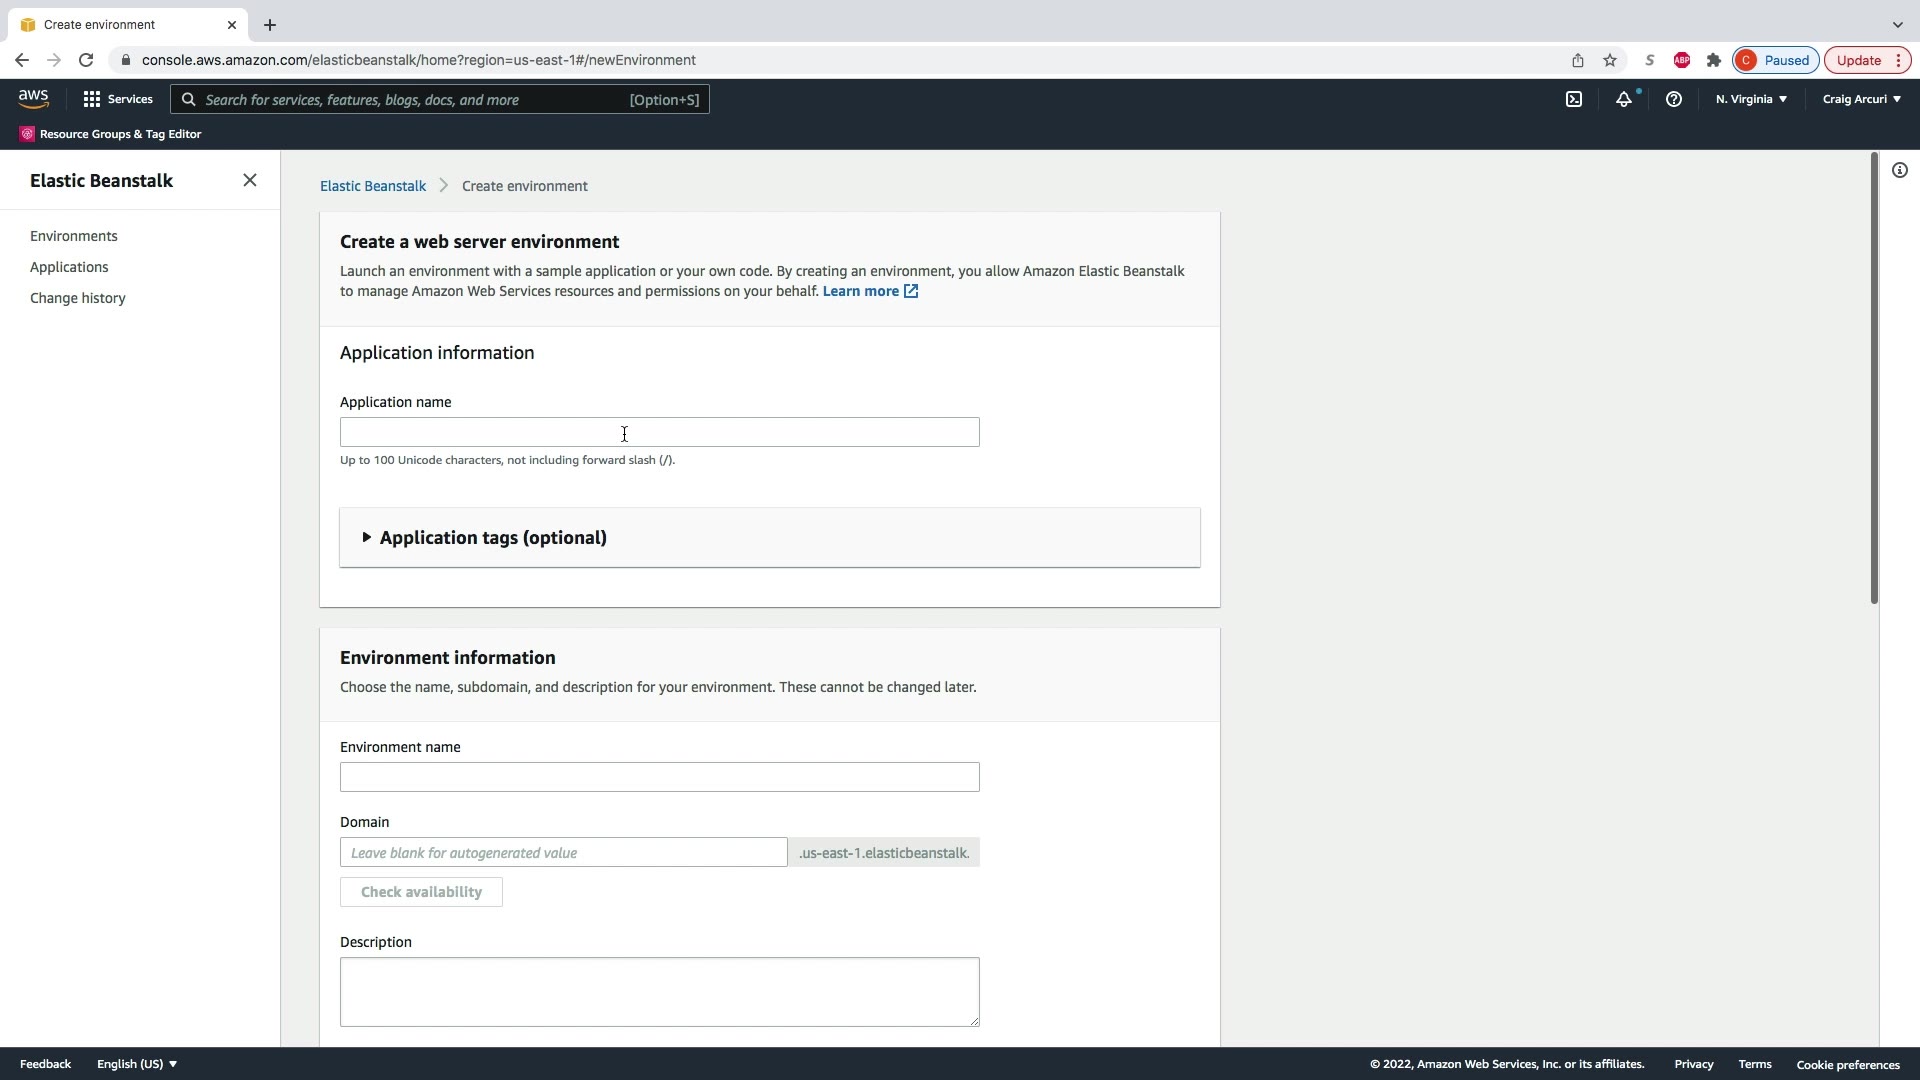Close the Elastic Beanstalk sidebar
Viewport: 1920px width, 1080px height.
pos(250,180)
